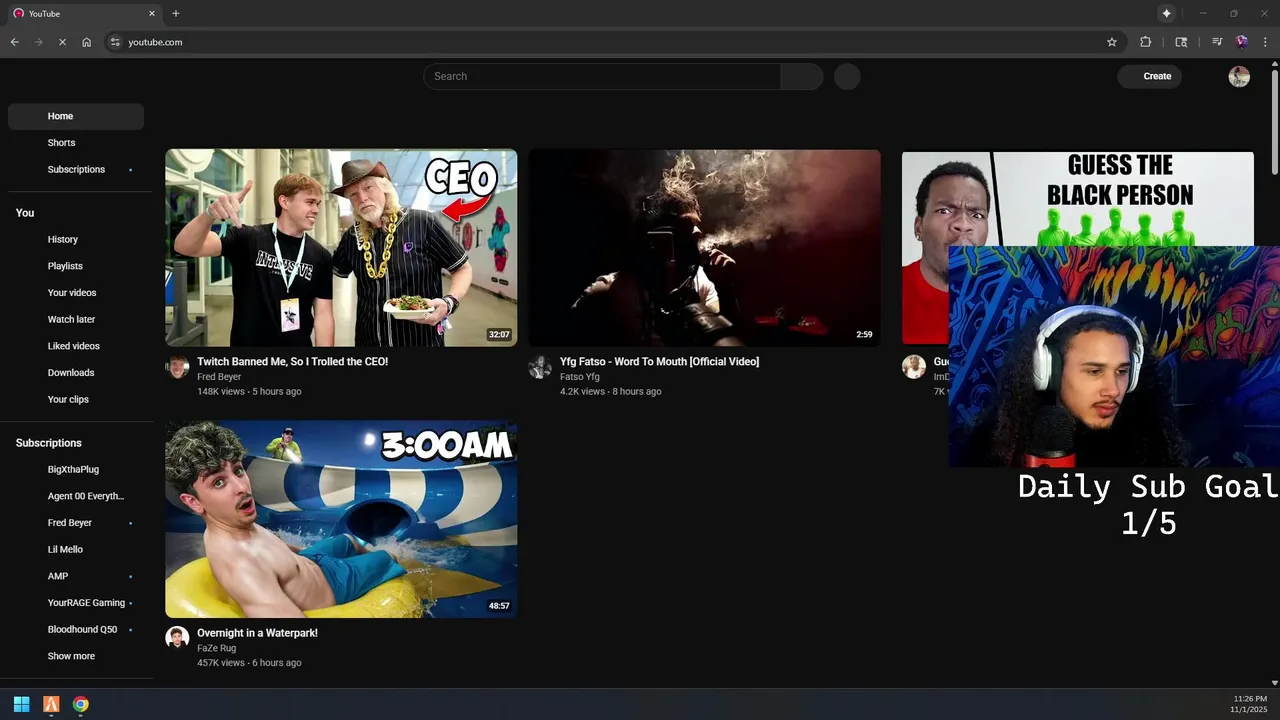The width and height of the screenshot is (1280, 720).
Task: Click the Gemini sparkle icon in title bar
Action: tap(1166, 13)
